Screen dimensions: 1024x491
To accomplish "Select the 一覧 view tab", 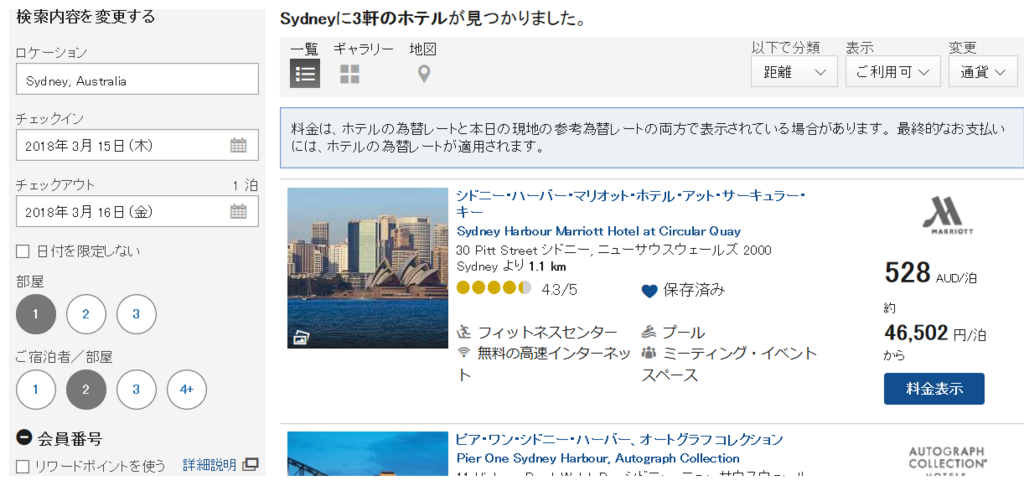I will pos(304,49).
